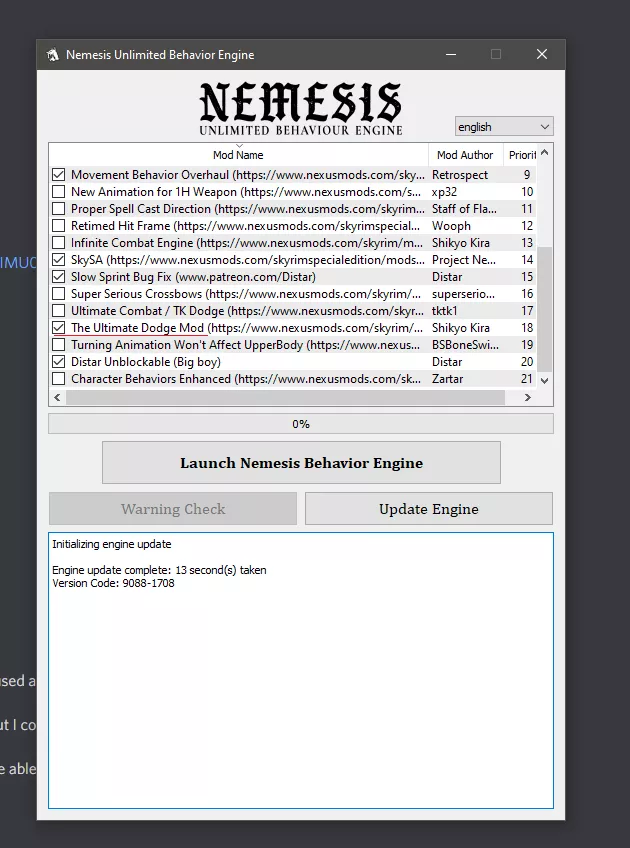Screen dimensions: 630x848
Task: Click the Engine update complete log line
Action: coord(159,570)
